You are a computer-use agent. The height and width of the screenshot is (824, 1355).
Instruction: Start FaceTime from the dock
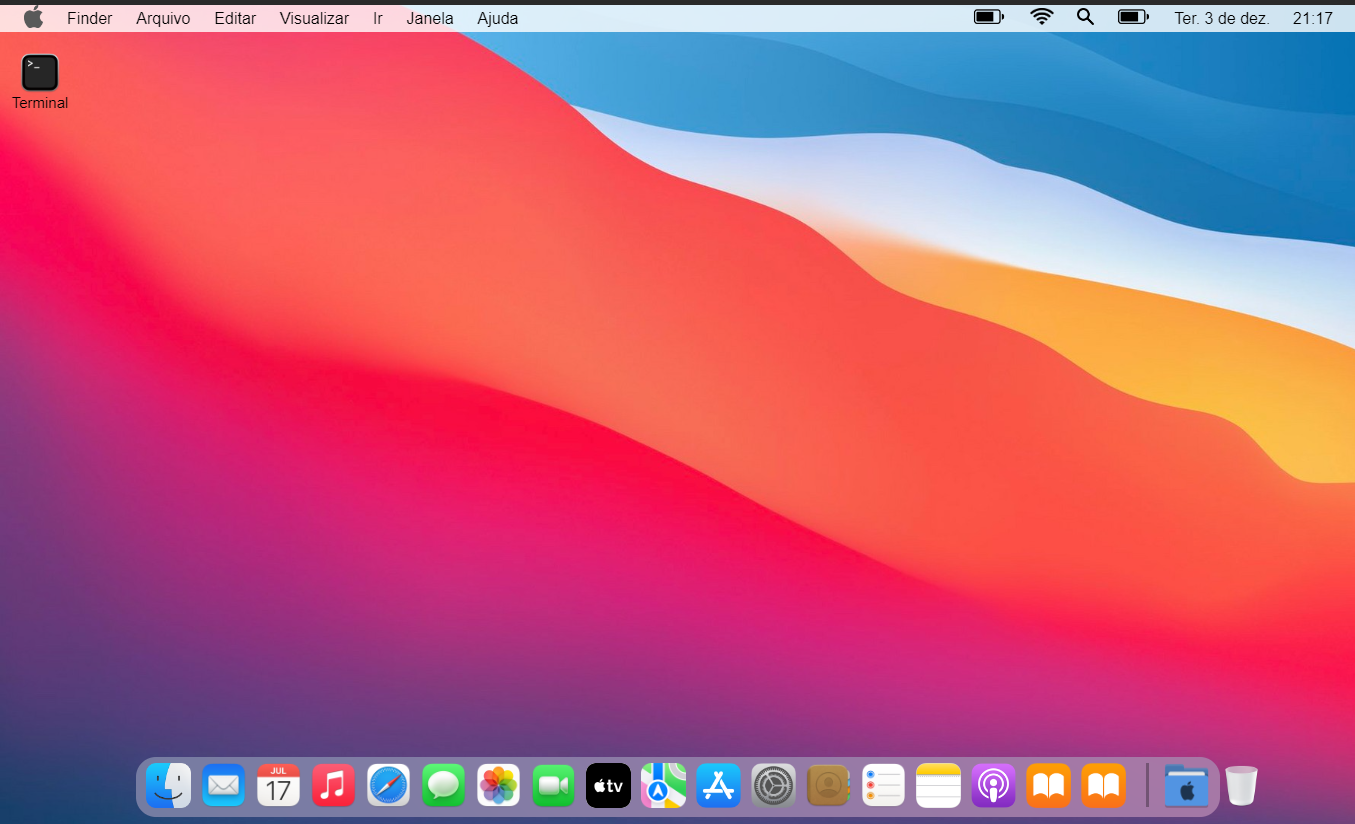point(553,786)
